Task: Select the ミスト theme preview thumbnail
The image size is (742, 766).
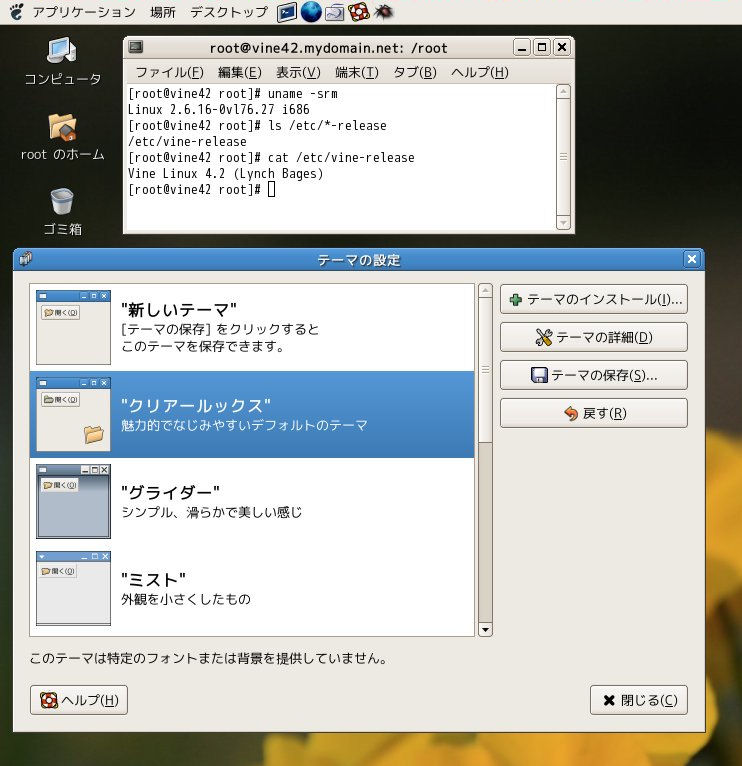Action: tap(73, 588)
